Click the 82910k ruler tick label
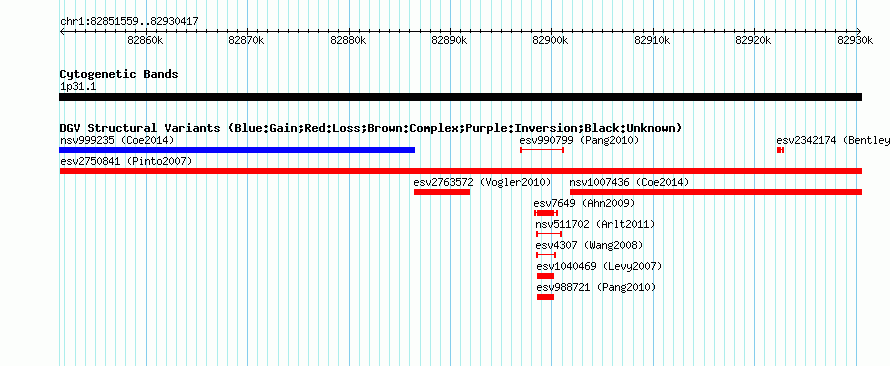Screen dimensions: 890x366 point(652,41)
